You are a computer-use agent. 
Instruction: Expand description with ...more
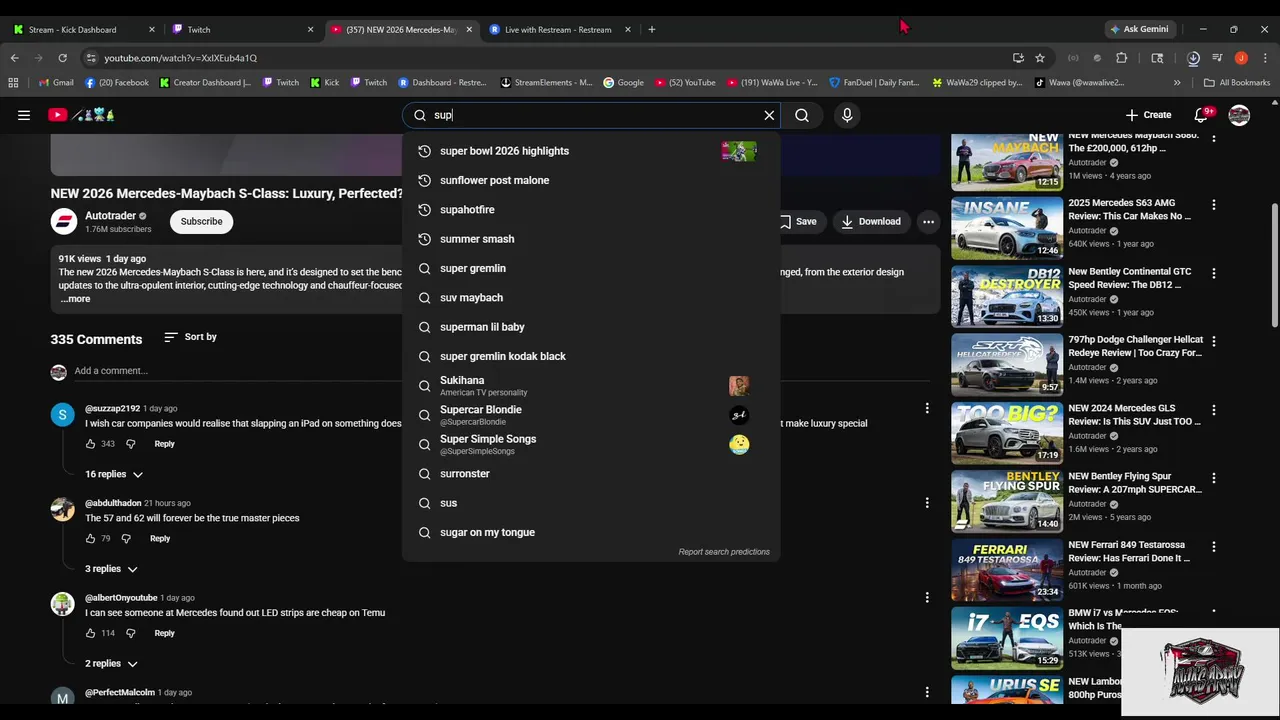75,299
